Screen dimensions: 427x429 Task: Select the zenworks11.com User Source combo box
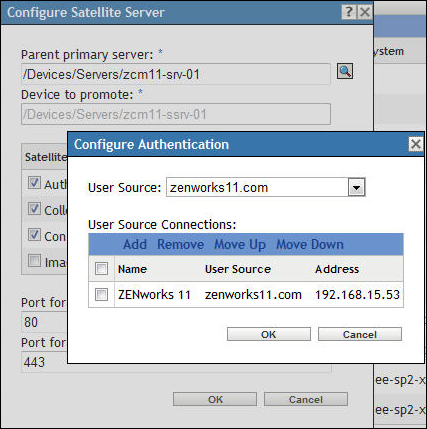[x=266, y=188]
